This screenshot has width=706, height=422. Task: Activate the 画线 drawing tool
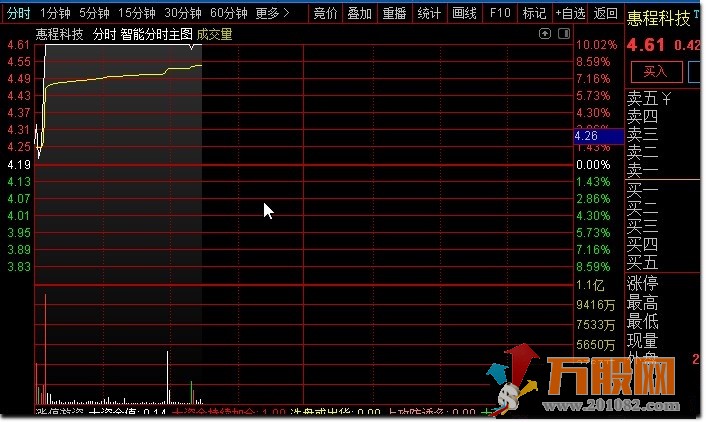pos(464,13)
